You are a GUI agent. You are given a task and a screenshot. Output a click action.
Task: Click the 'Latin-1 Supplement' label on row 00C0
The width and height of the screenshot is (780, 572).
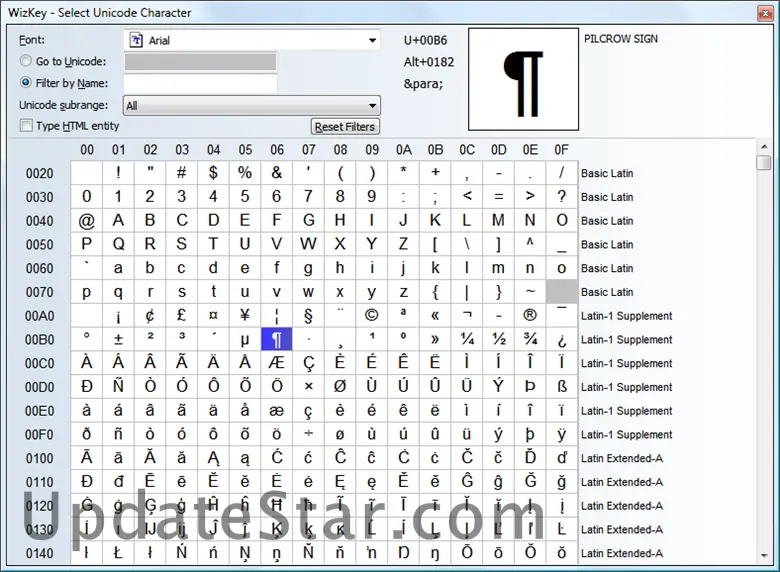click(626, 363)
